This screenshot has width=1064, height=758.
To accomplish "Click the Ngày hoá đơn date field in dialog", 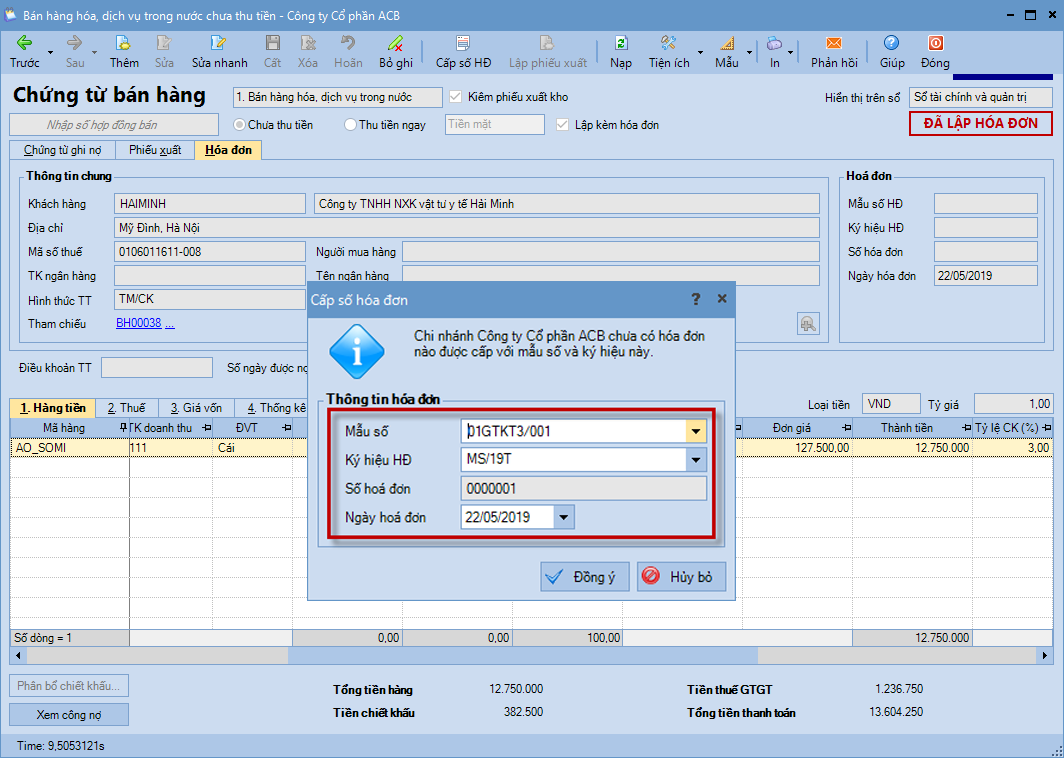I will click(508, 517).
